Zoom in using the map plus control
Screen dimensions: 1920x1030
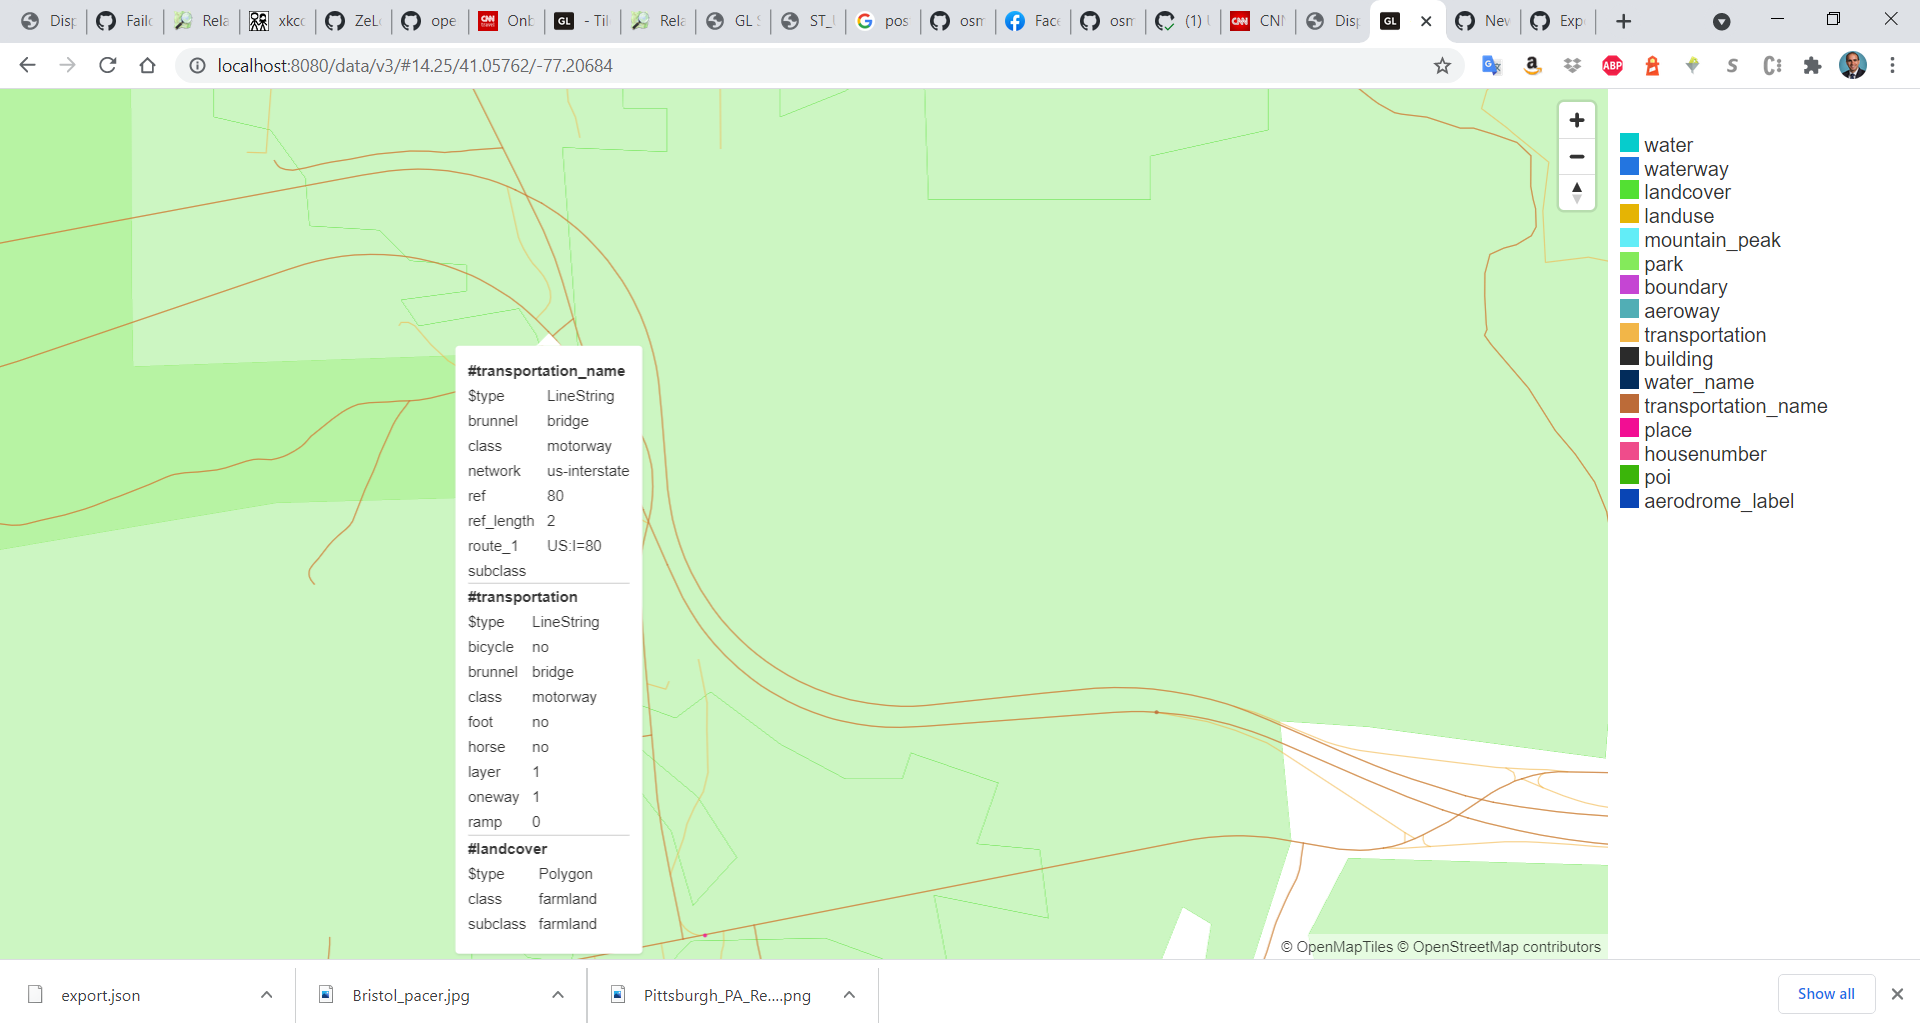(x=1577, y=120)
